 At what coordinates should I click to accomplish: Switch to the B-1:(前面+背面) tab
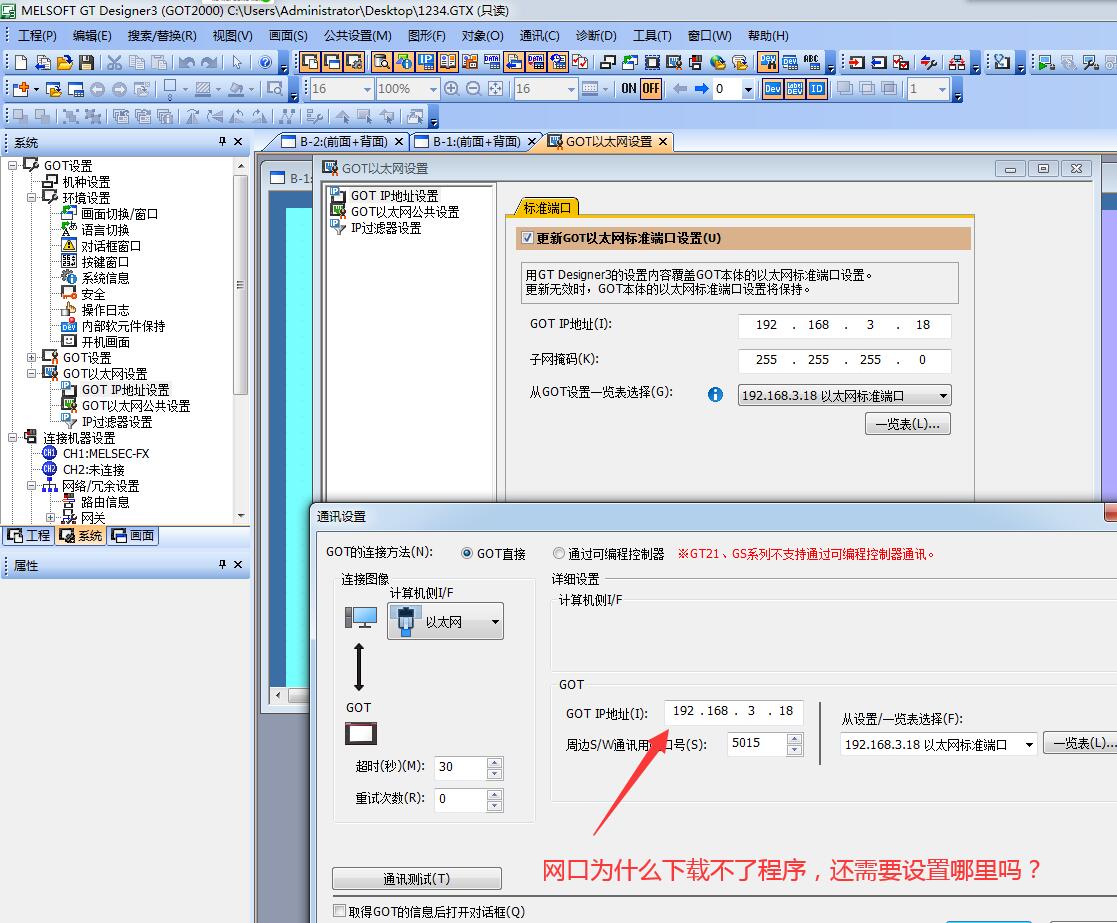(475, 142)
